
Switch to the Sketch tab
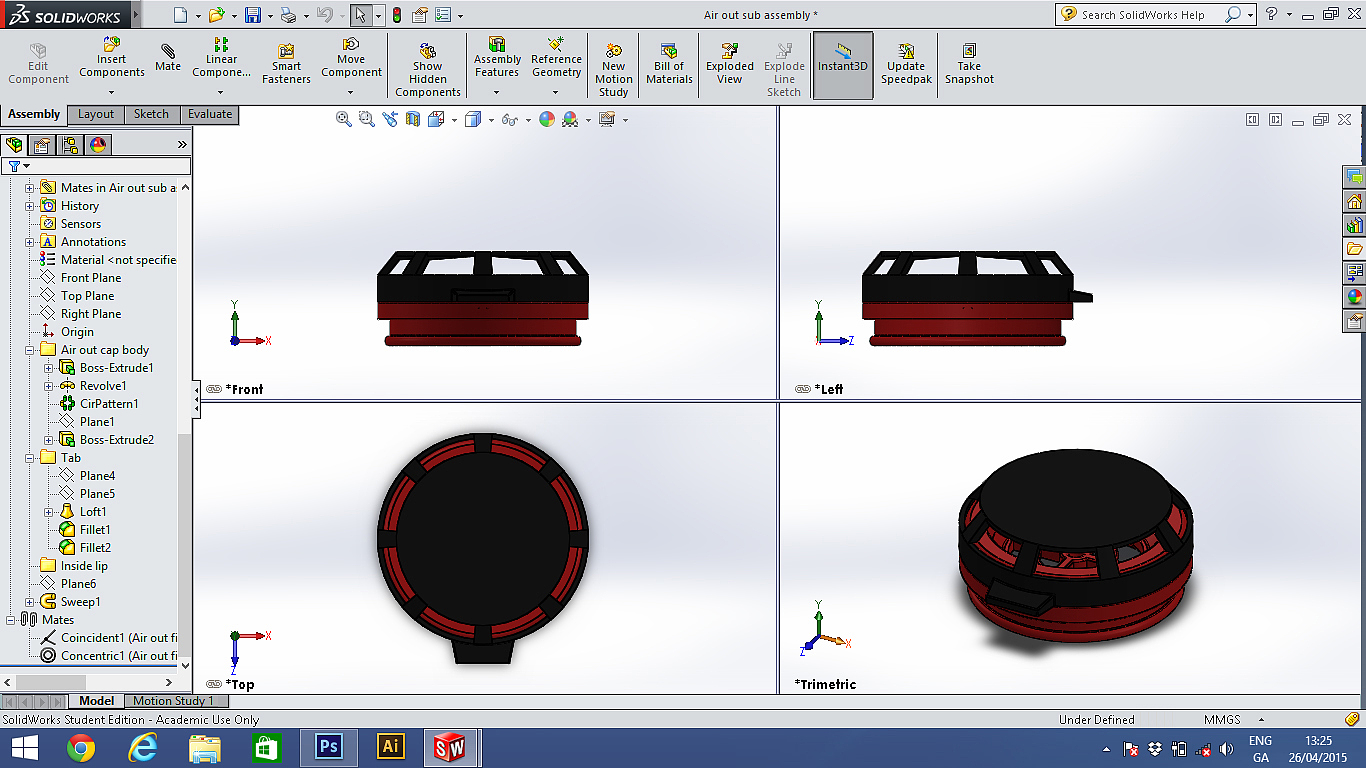[x=151, y=114]
